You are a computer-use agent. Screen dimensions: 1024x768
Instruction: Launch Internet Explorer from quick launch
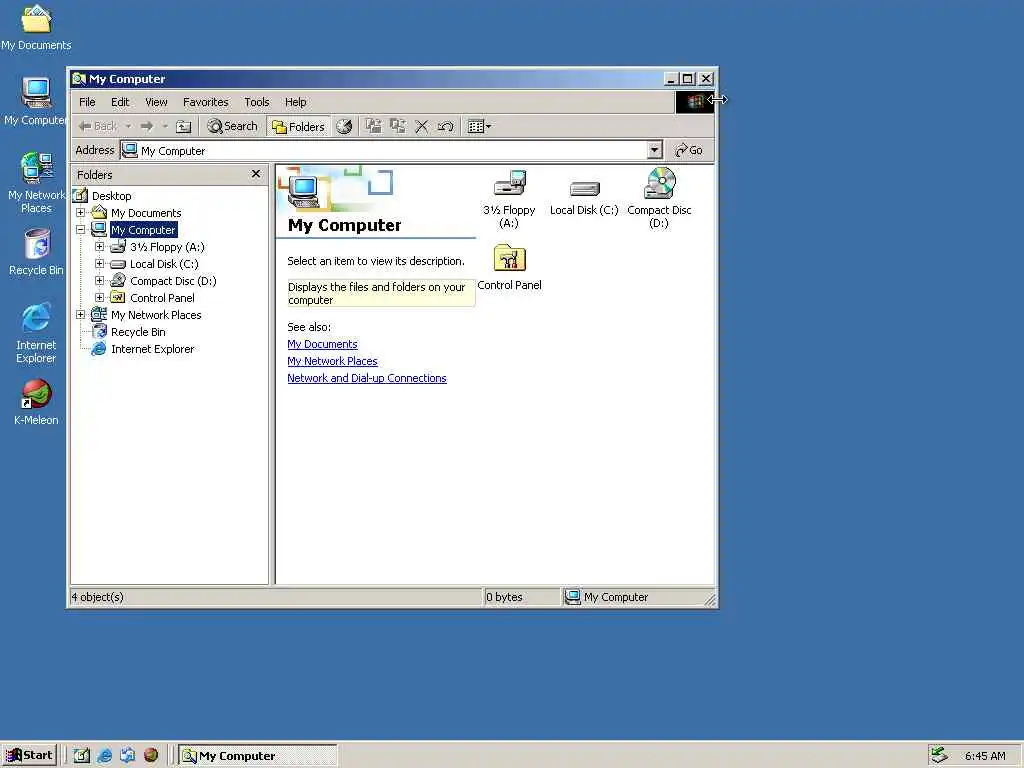coord(104,755)
